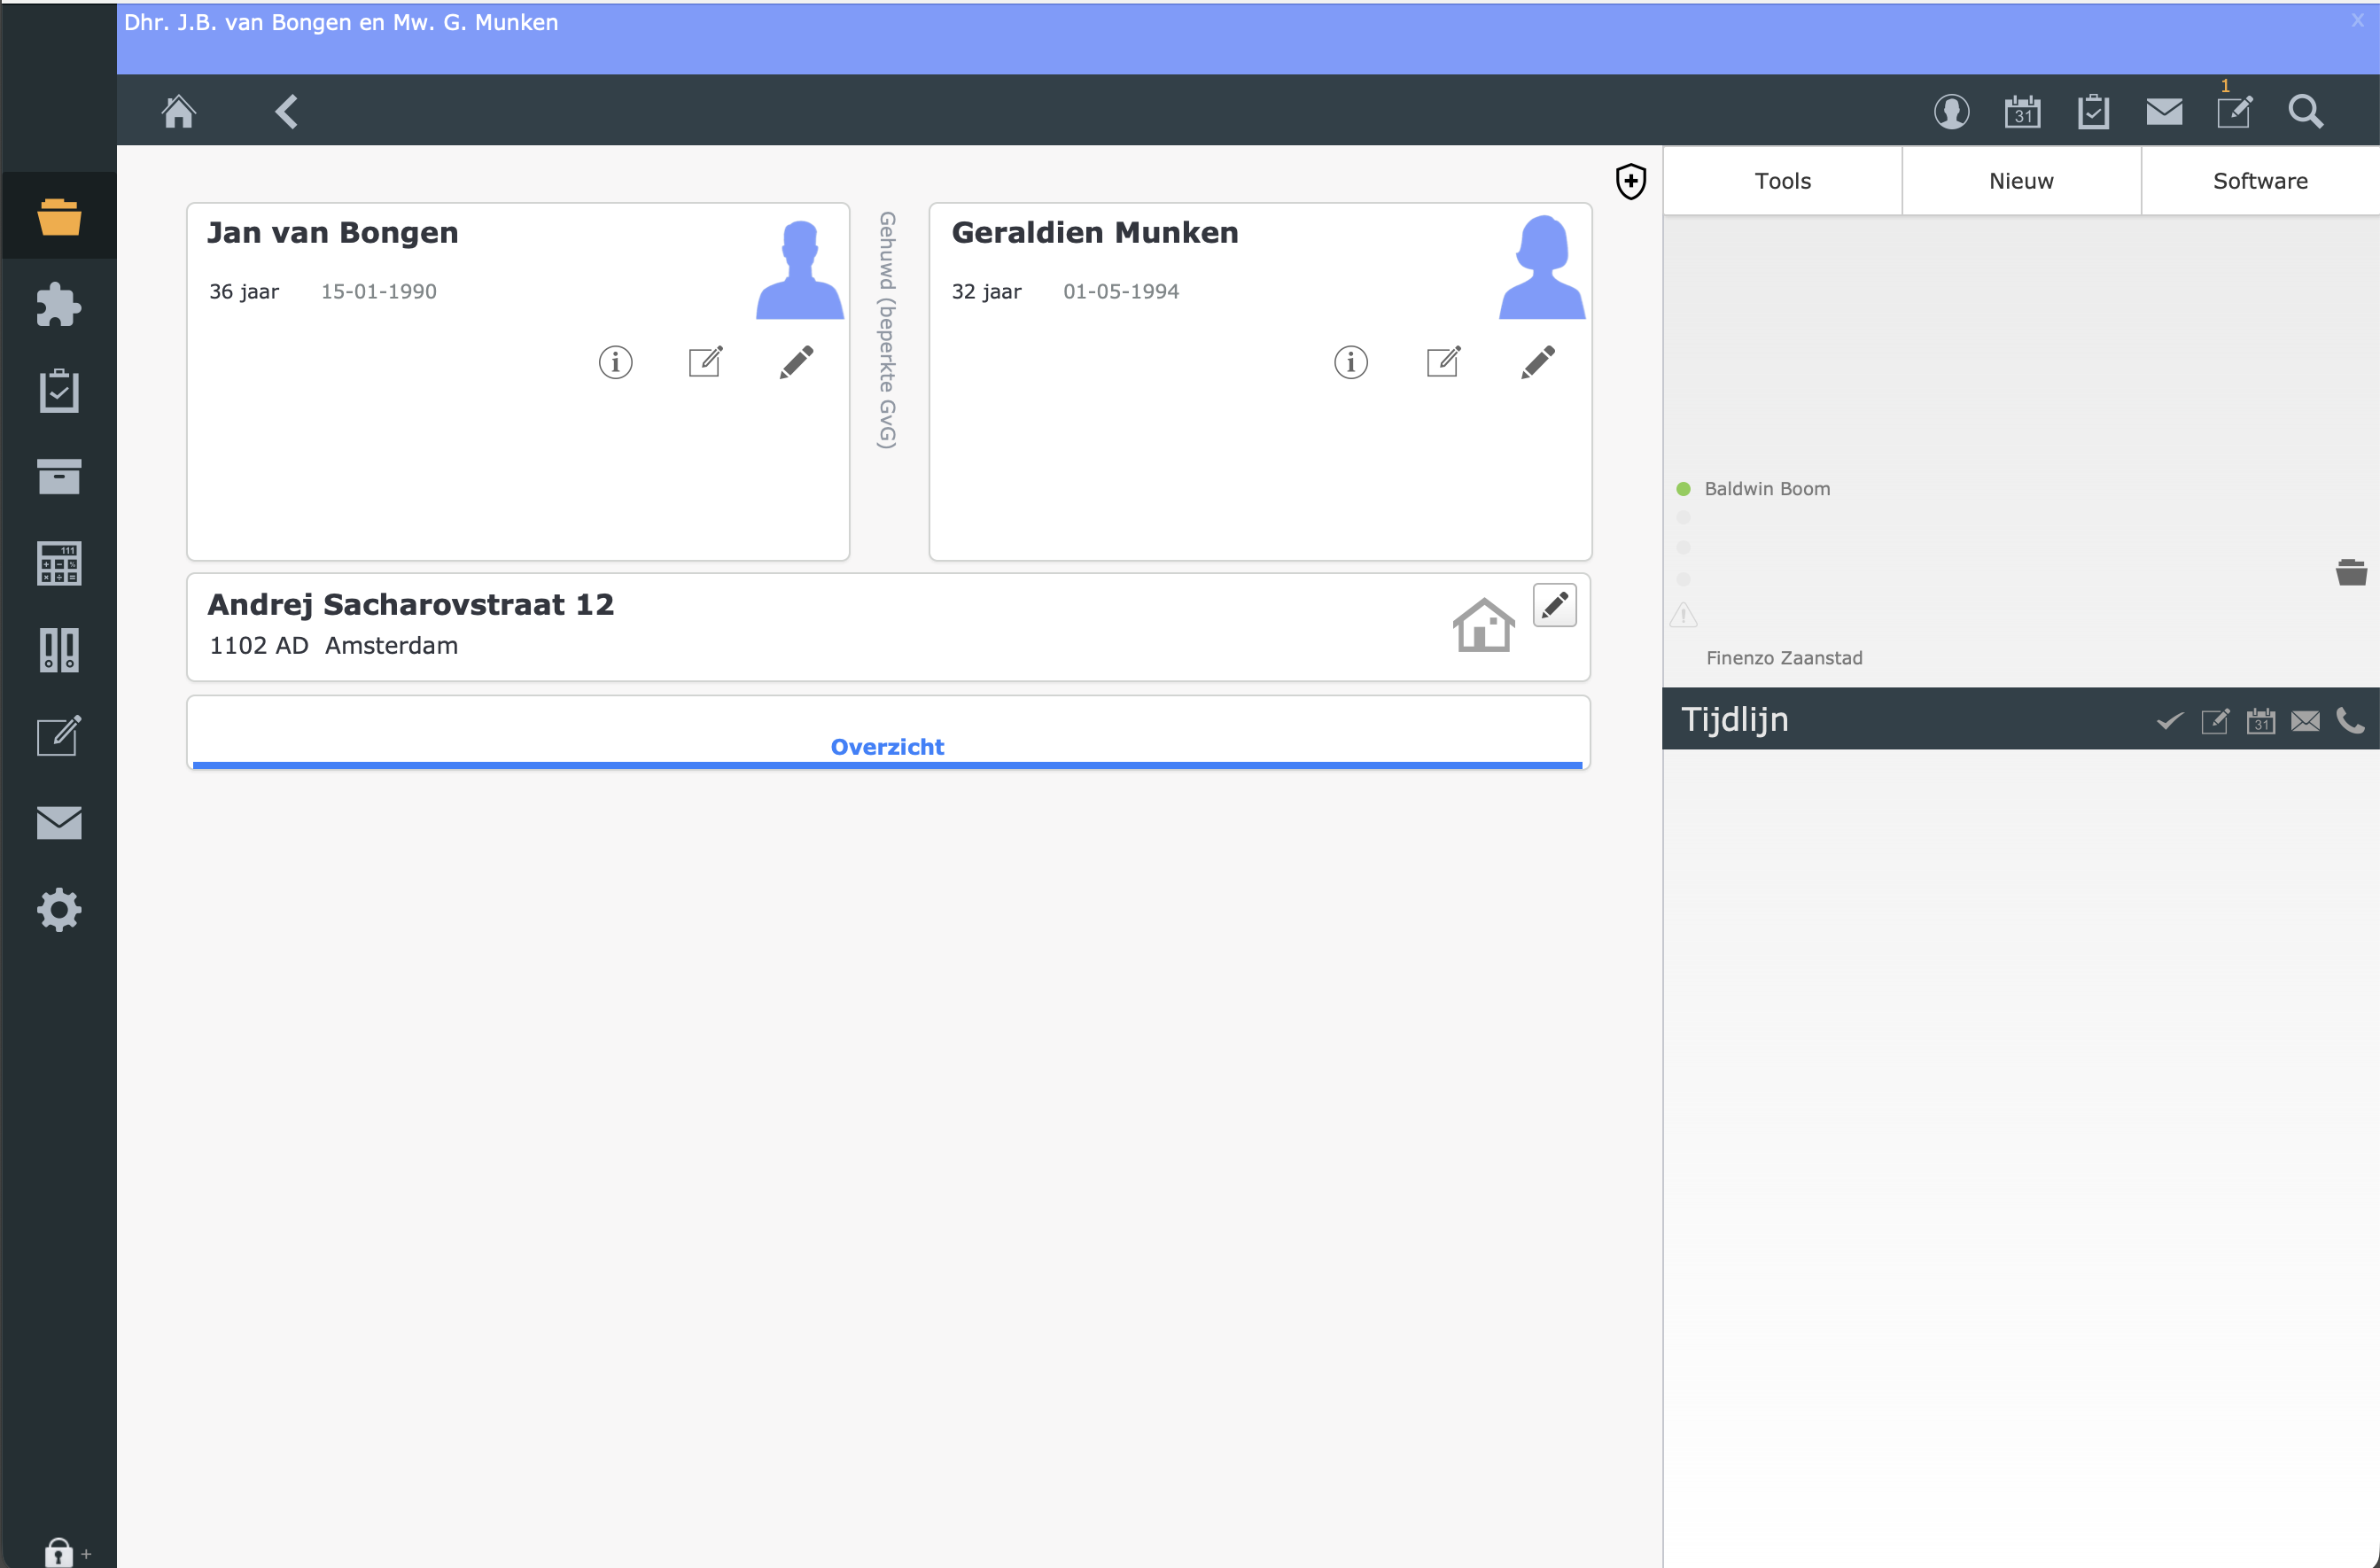Click the house icon in address card

coord(1483,625)
